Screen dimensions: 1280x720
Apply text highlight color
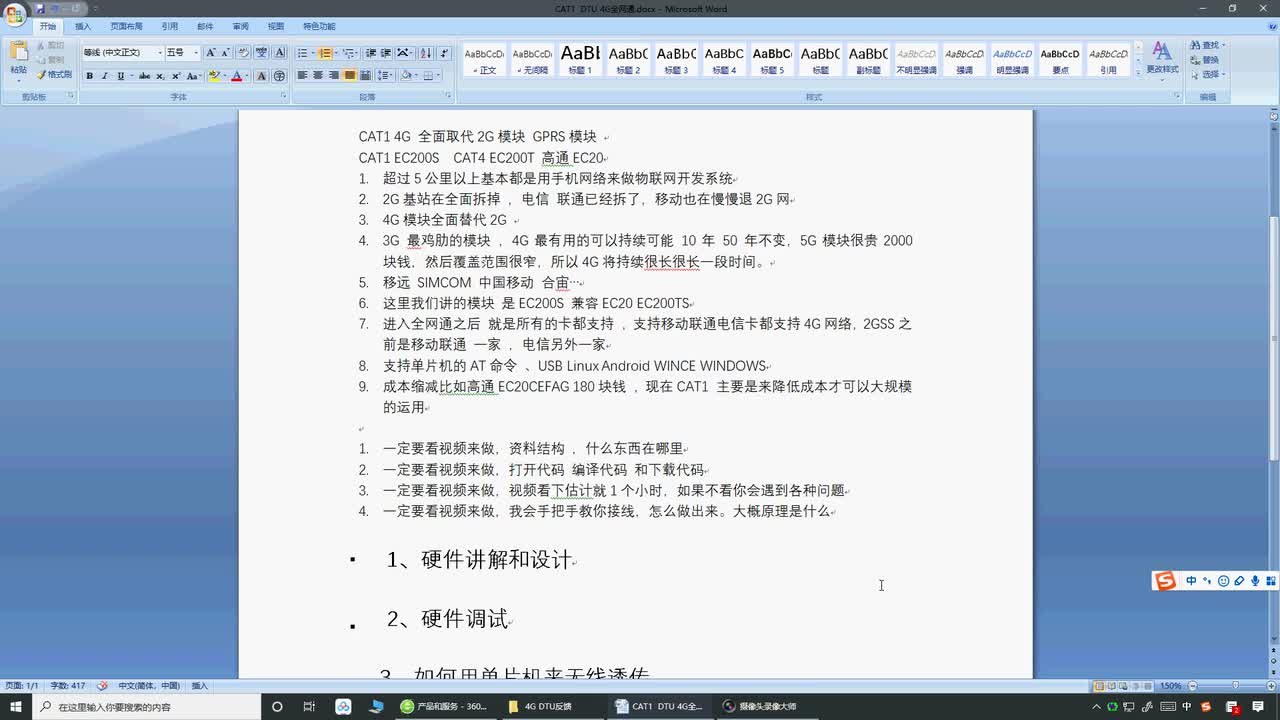214,76
